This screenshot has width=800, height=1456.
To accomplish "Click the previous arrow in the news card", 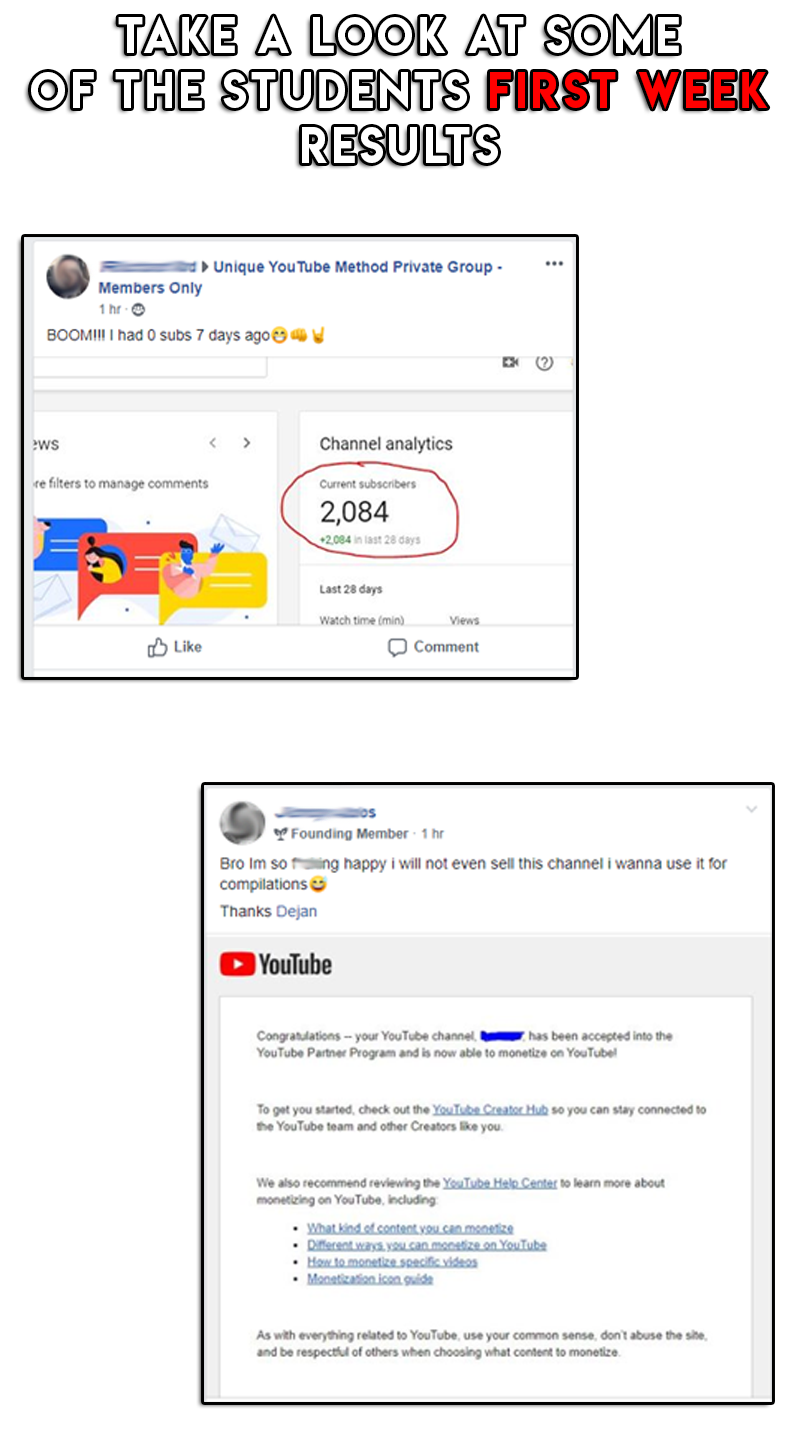I will [x=212, y=443].
